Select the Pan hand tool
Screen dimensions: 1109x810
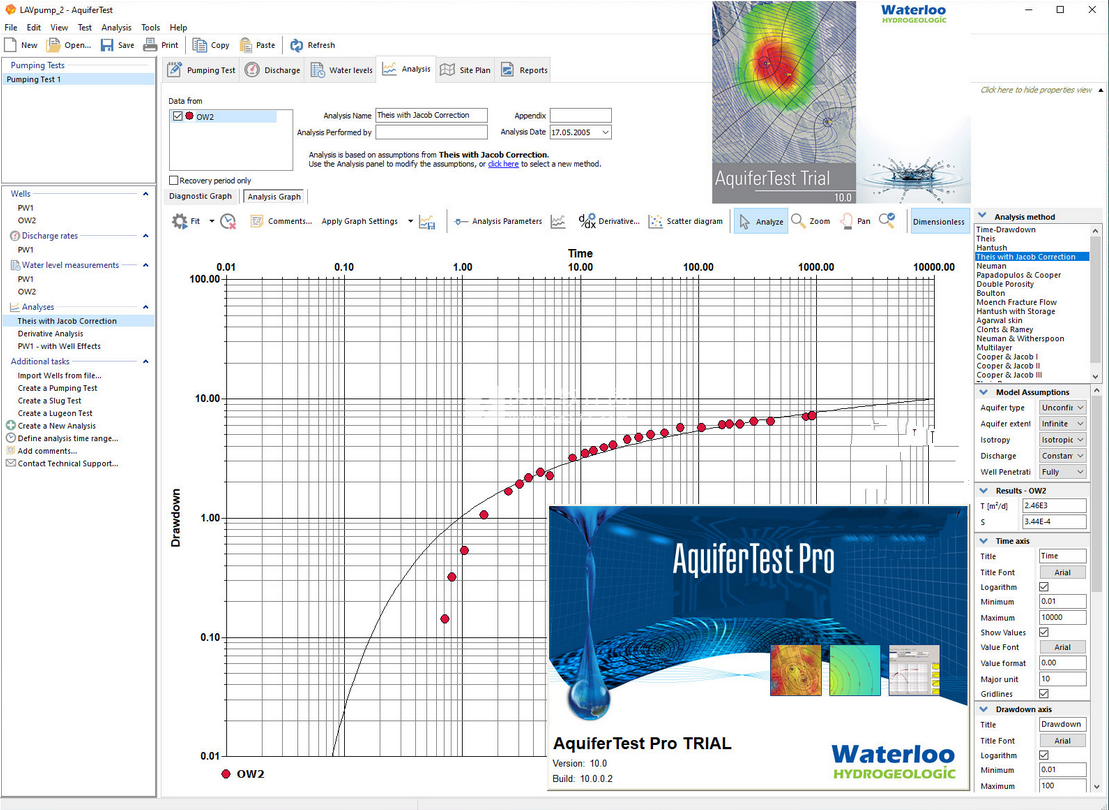[855, 221]
